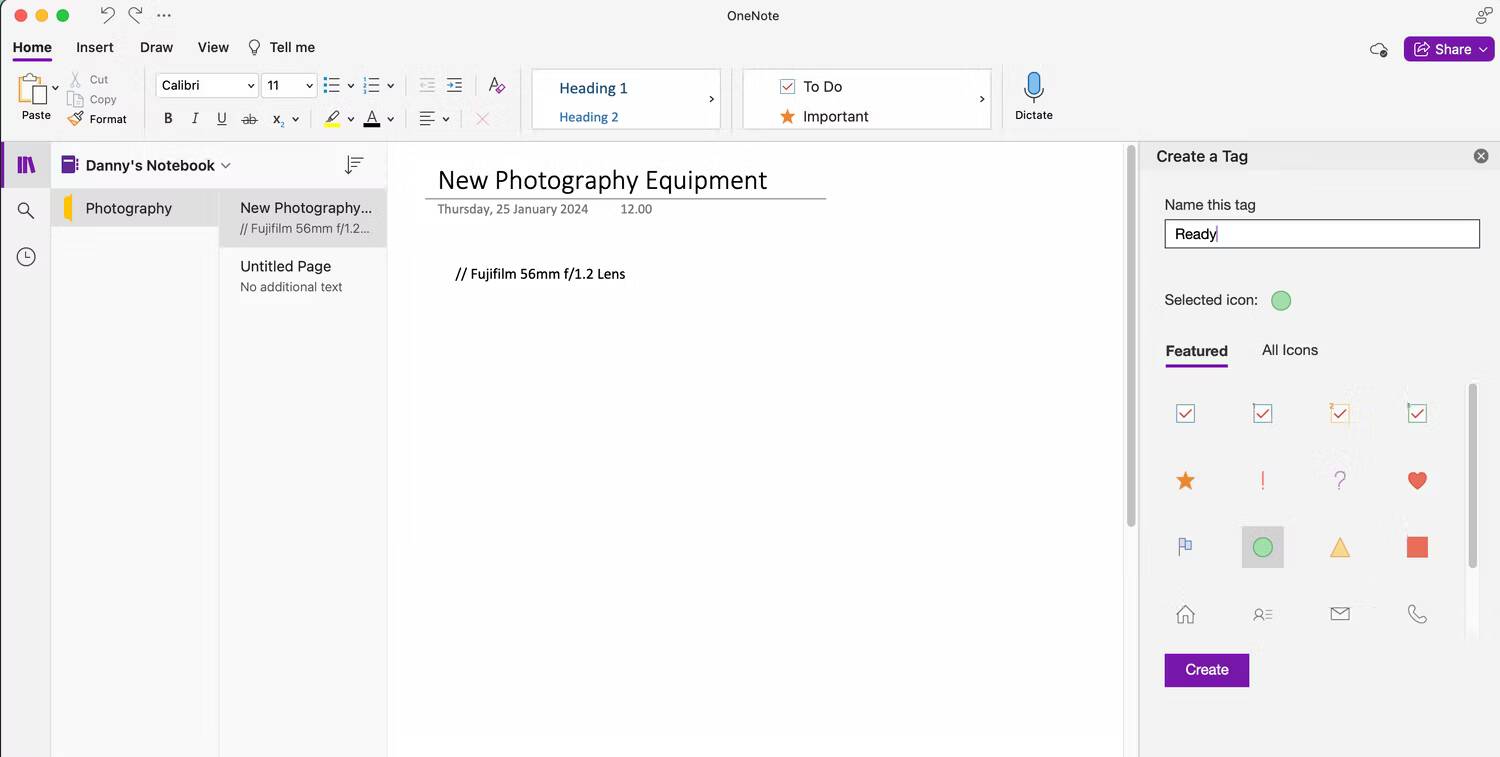The width and height of the screenshot is (1500, 757).
Task: Choose the star tag icon
Action: click(1185, 480)
